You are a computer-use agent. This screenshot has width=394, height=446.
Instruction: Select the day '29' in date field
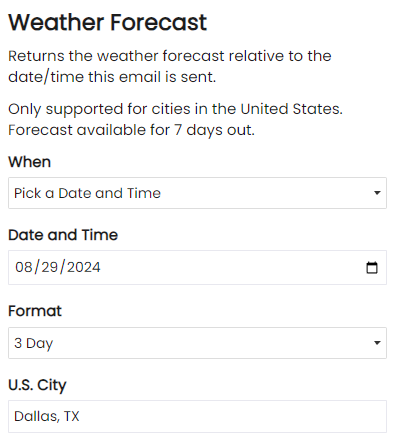pyautogui.click(x=50, y=267)
